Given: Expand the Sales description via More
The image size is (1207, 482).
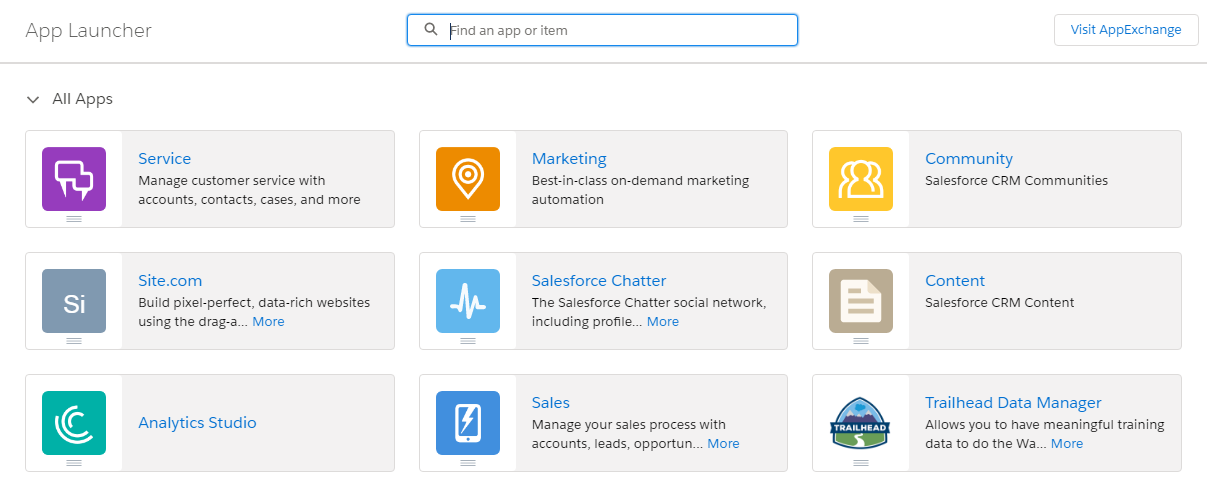Looking at the screenshot, I should (x=723, y=444).
